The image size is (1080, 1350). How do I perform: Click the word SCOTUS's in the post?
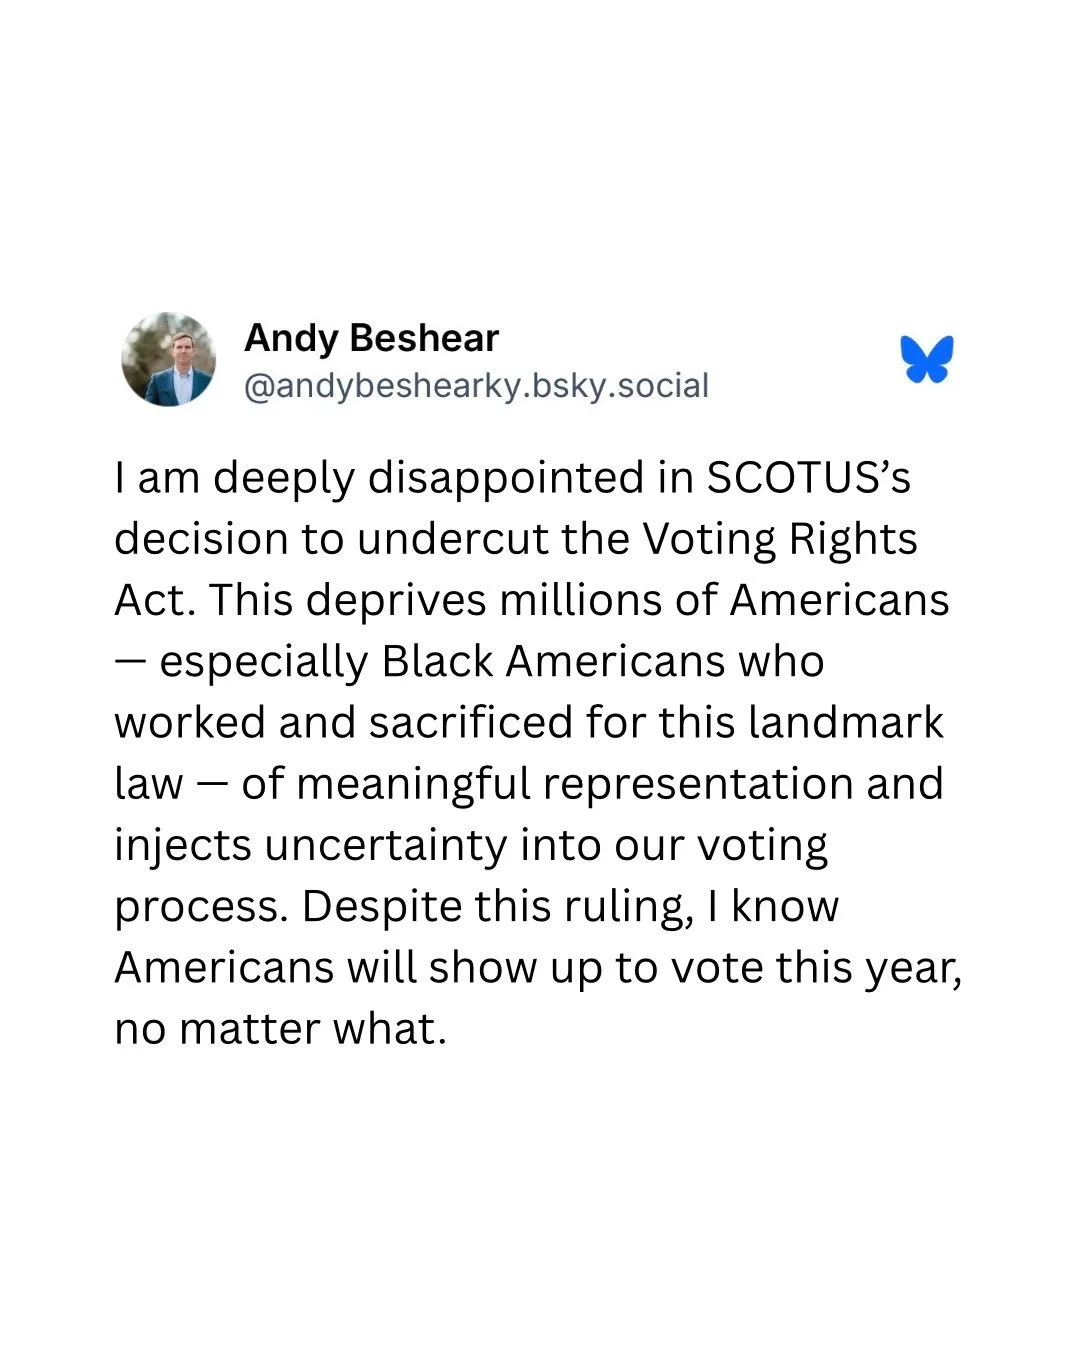coord(809,477)
